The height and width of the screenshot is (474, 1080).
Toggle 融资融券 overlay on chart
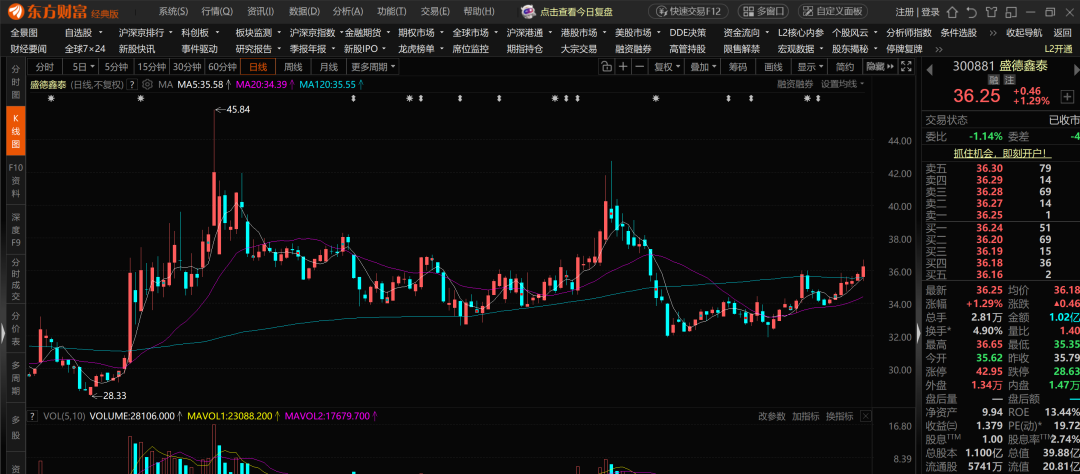point(795,84)
